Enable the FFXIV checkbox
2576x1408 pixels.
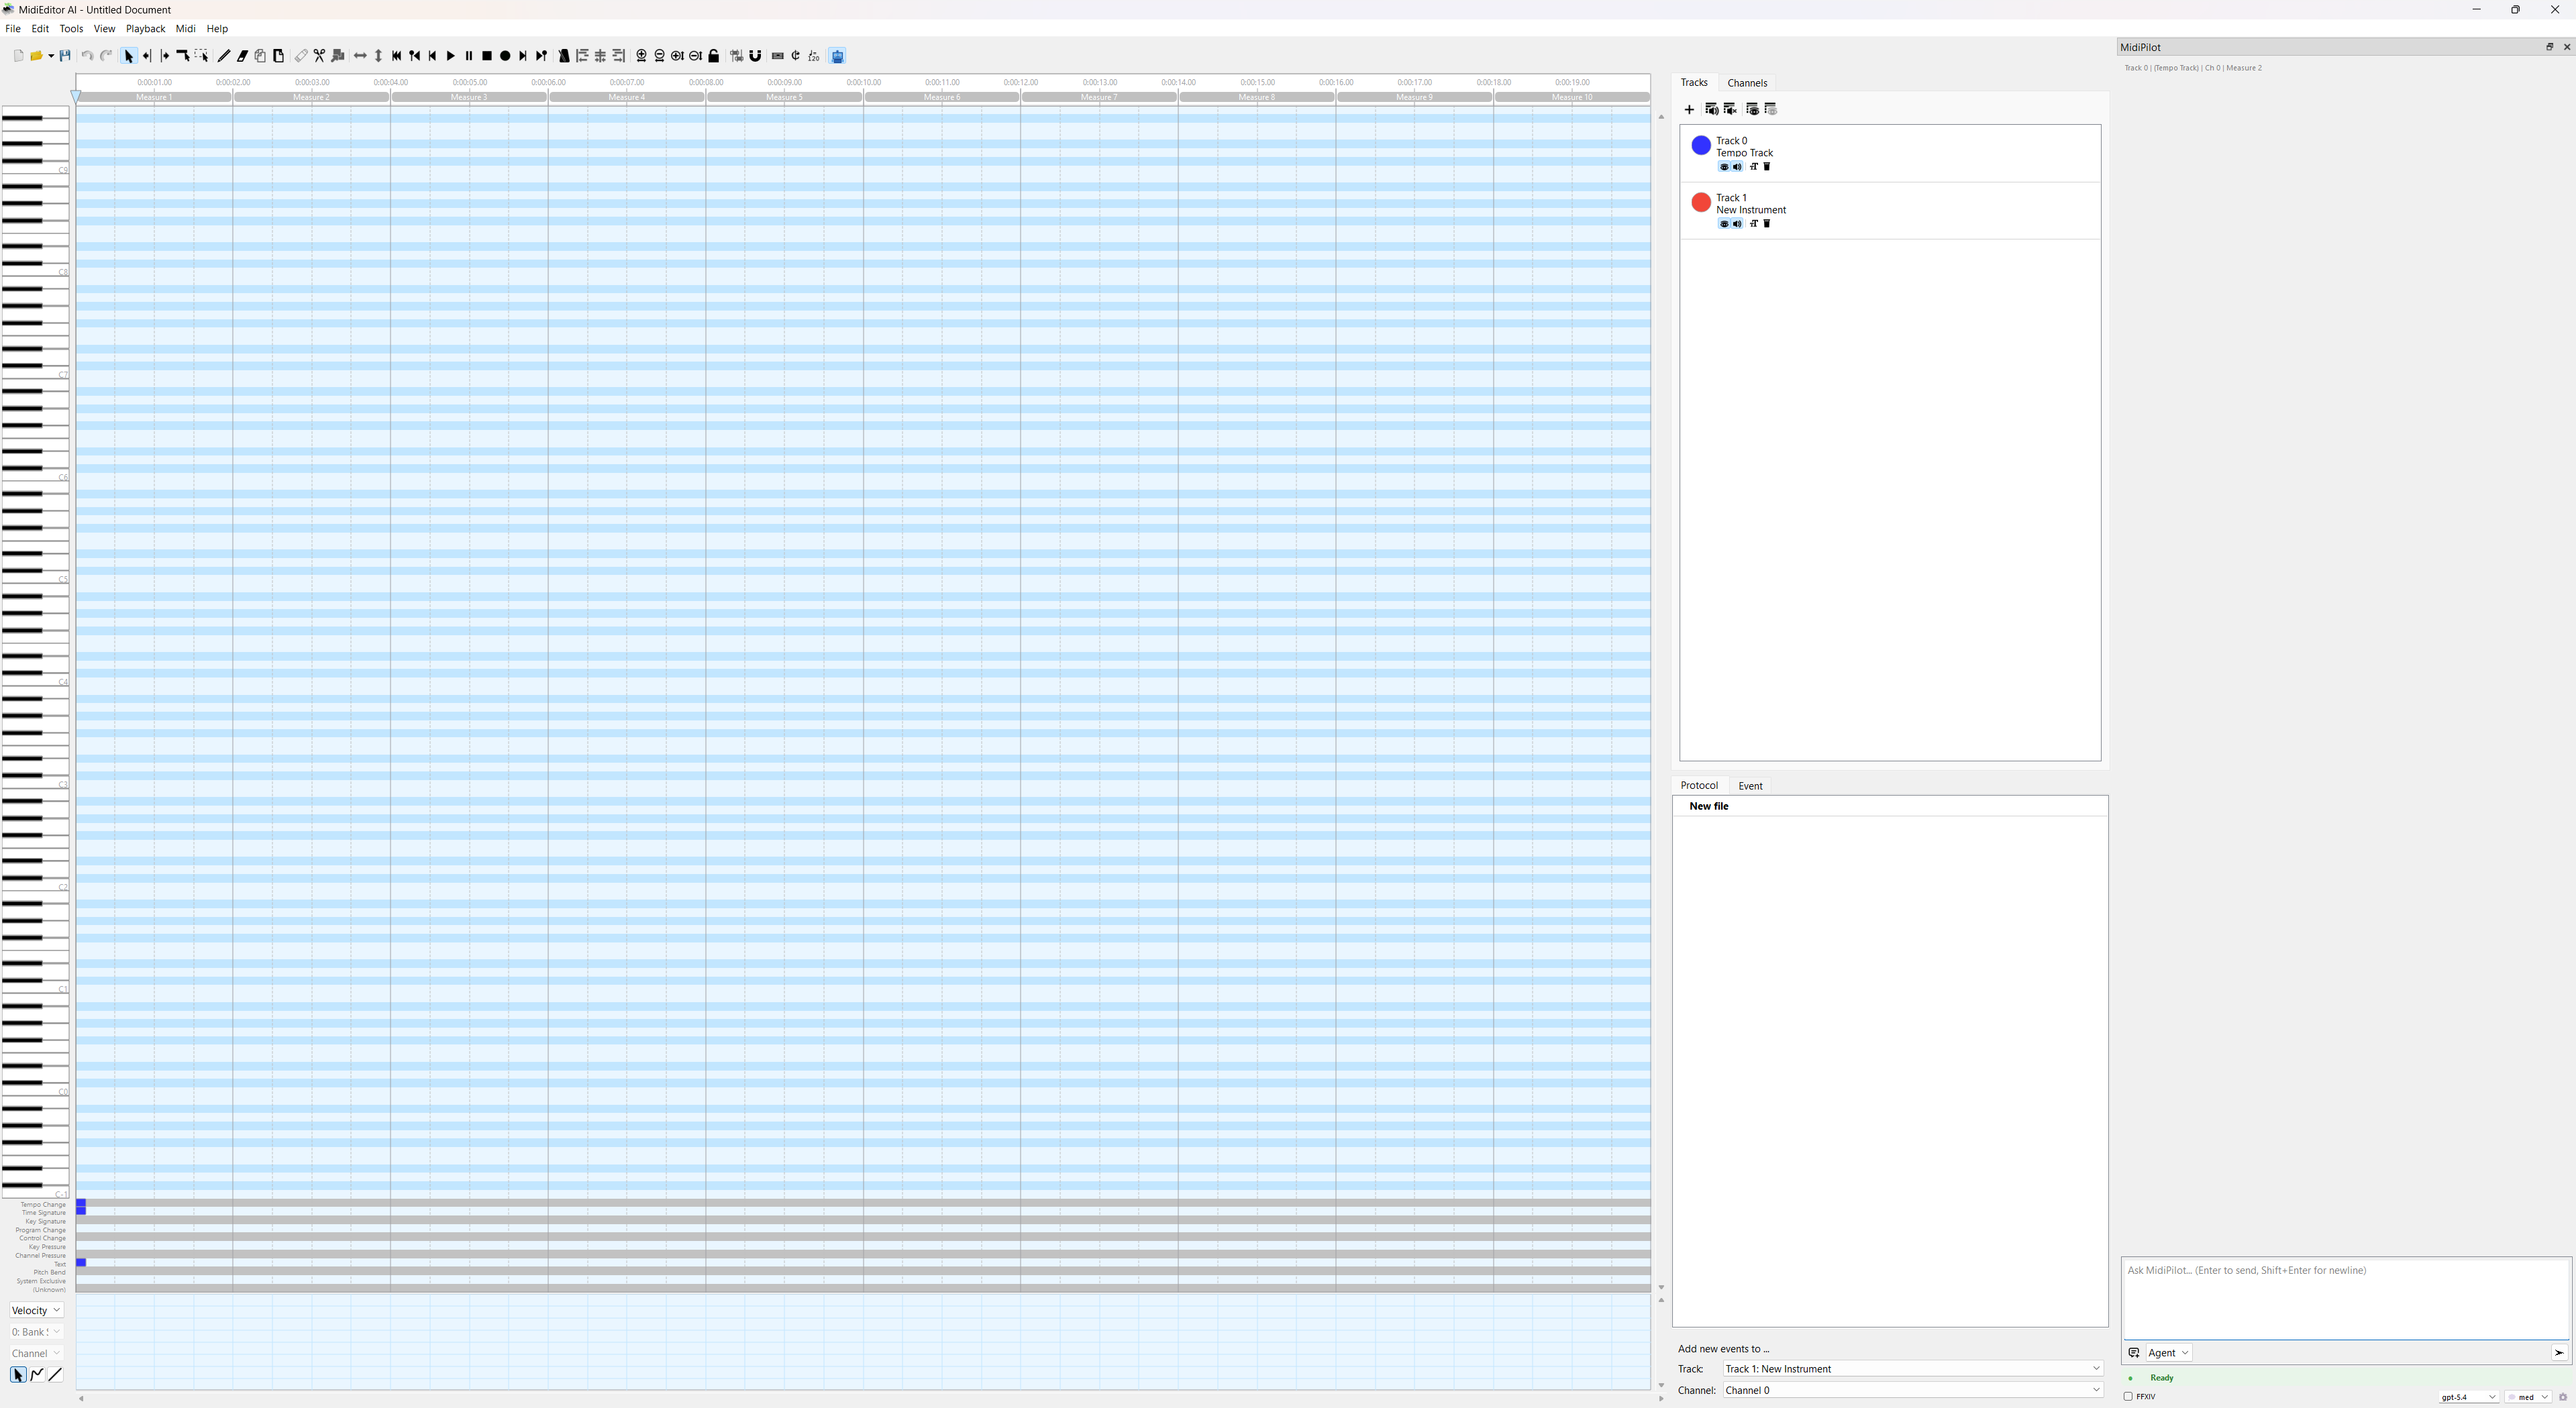coord(2128,1396)
